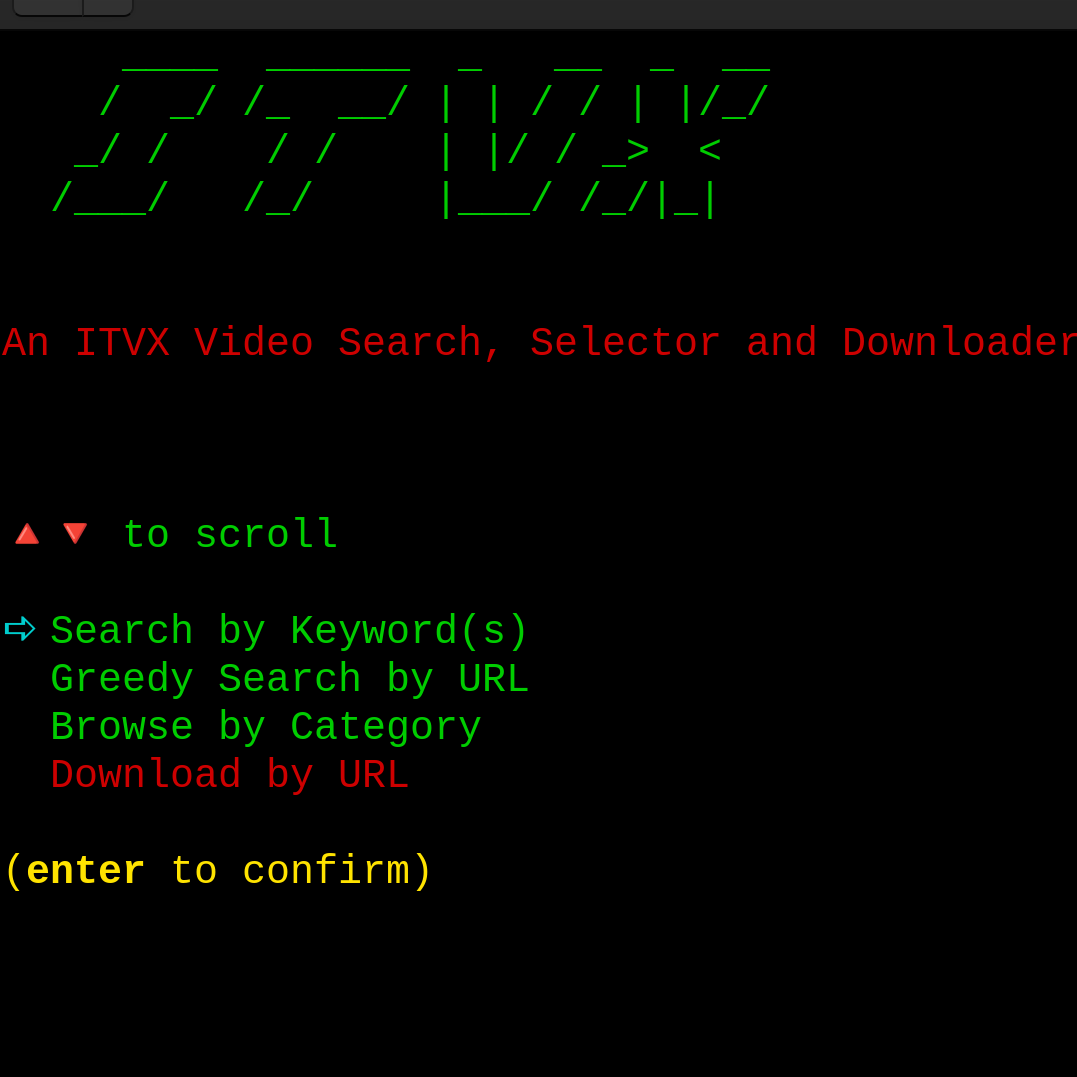
Task: Click the 'to confirm)' hint text
Action: [x=302, y=871]
